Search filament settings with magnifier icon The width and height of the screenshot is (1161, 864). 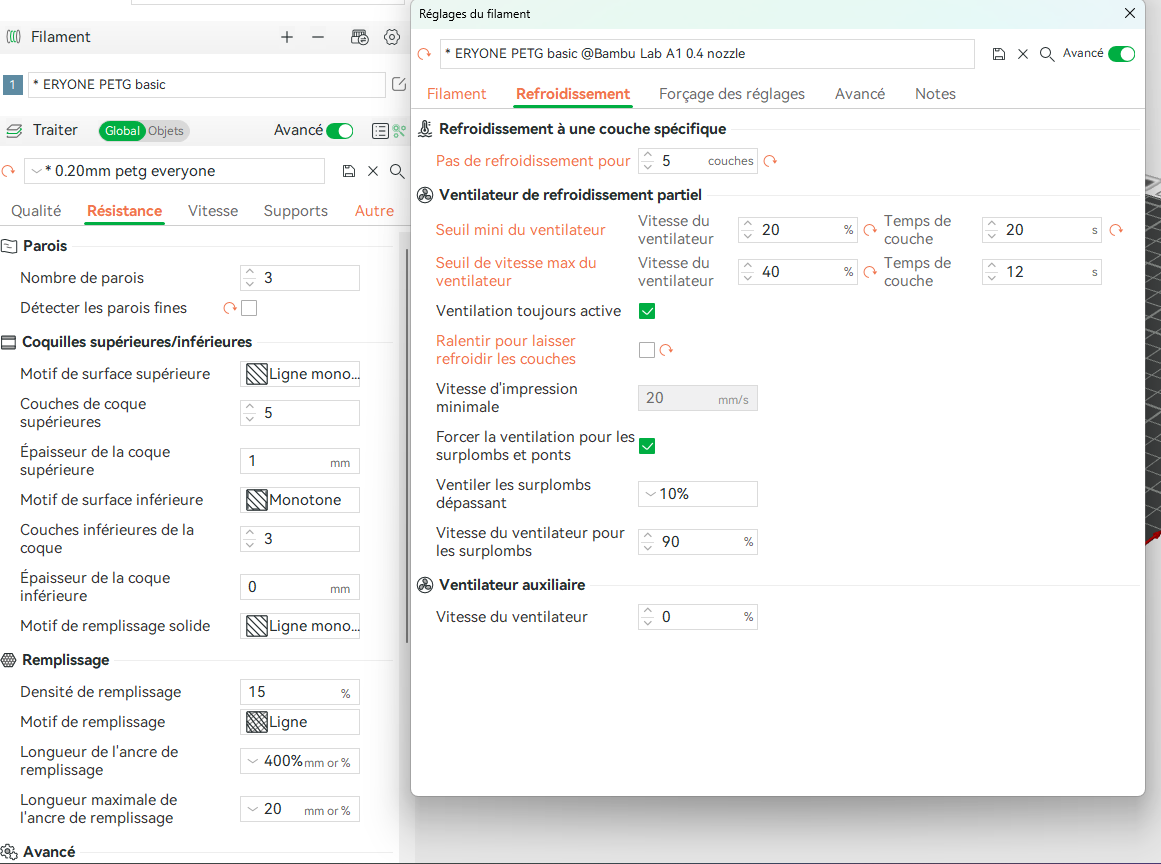1047,53
